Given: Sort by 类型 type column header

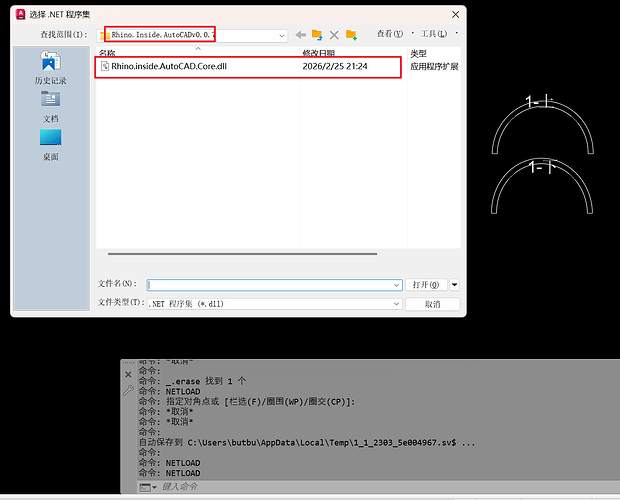Looking at the screenshot, I should point(418,53).
